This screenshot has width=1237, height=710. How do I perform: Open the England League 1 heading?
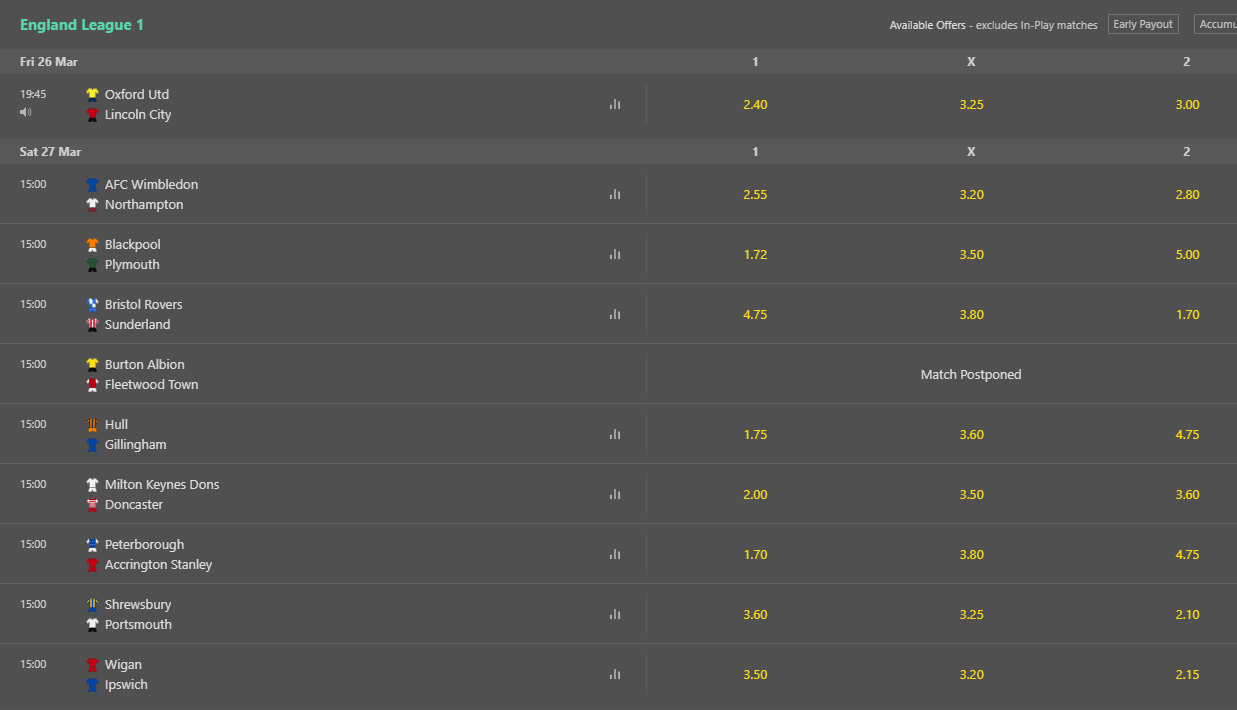click(x=82, y=25)
